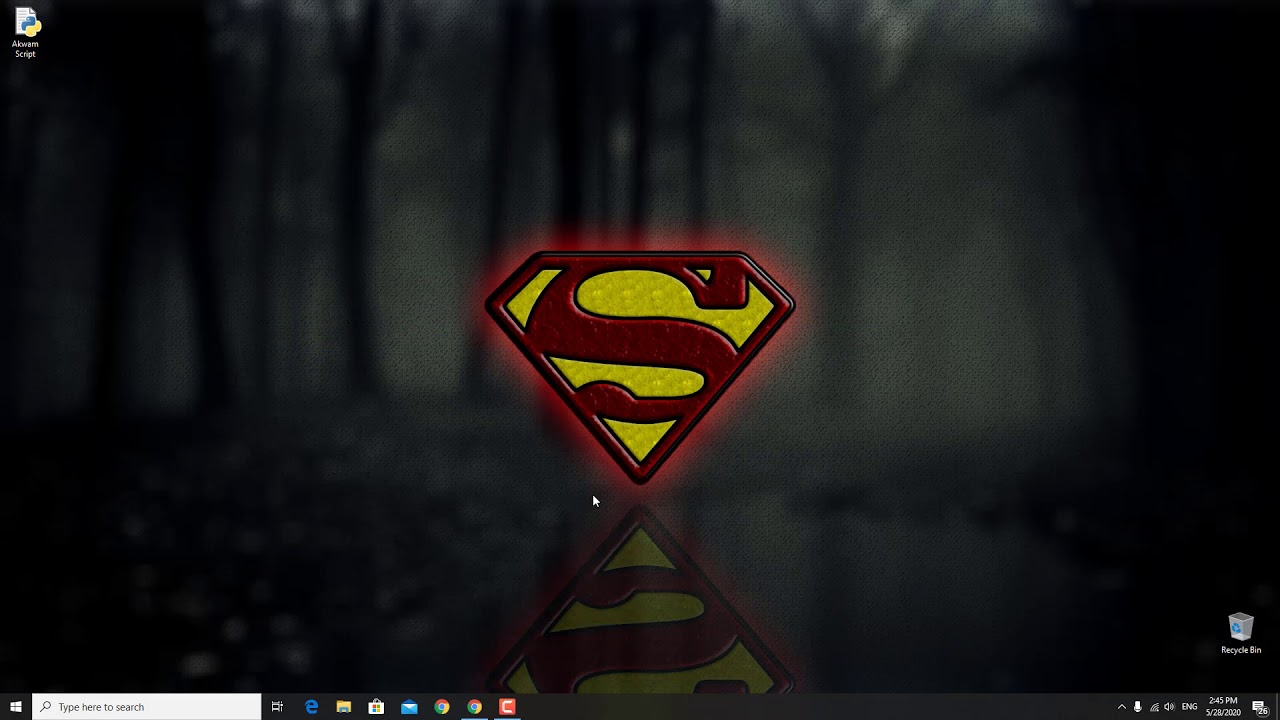Open the Mail app from the taskbar

[x=409, y=707]
